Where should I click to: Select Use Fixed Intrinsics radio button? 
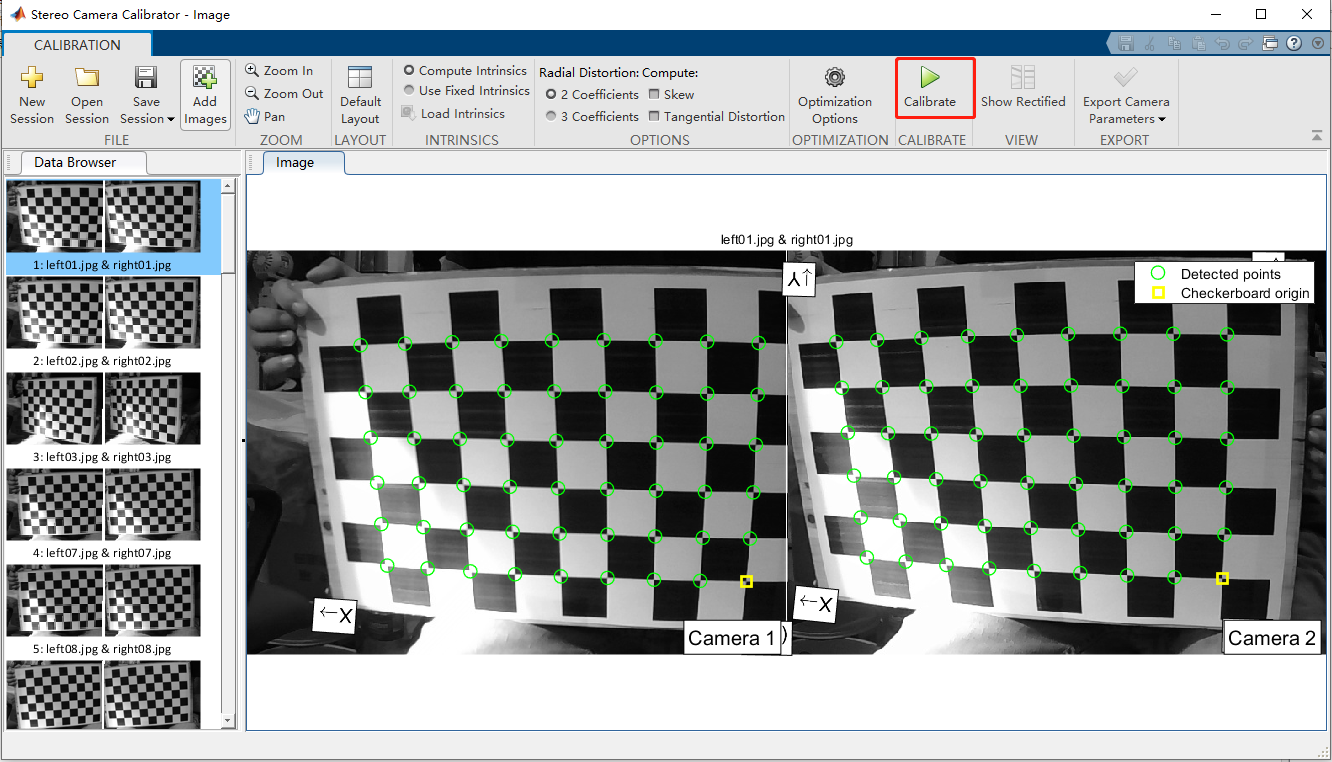click(409, 90)
